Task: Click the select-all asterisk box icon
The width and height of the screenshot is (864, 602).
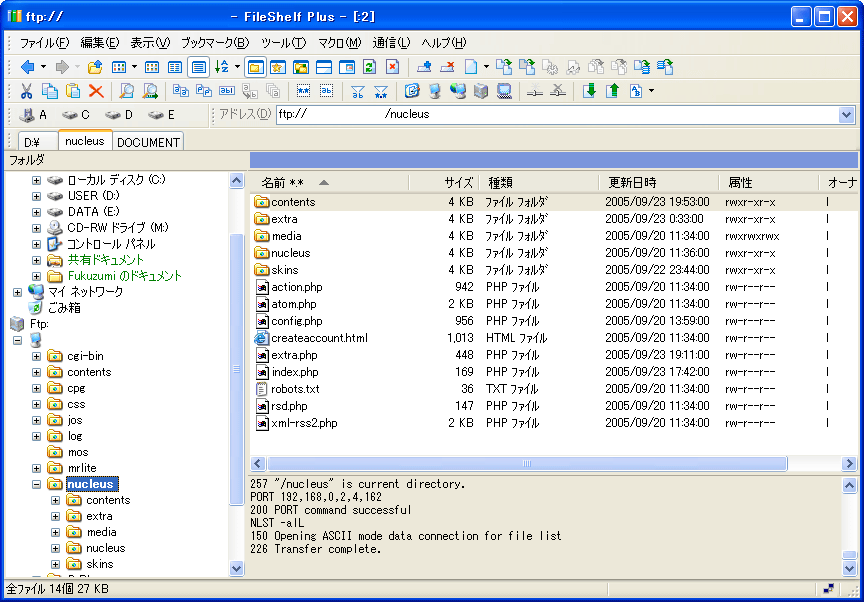Action: coord(304,91)
